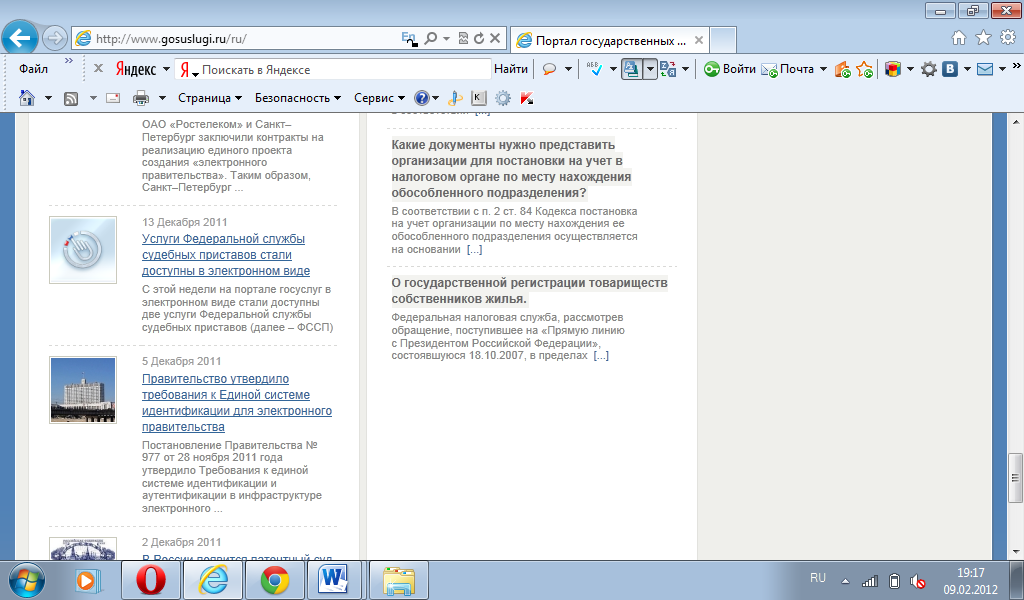Toggle the page translate button on Yandex bar
Screen dimensions: 1024x600
632,69
